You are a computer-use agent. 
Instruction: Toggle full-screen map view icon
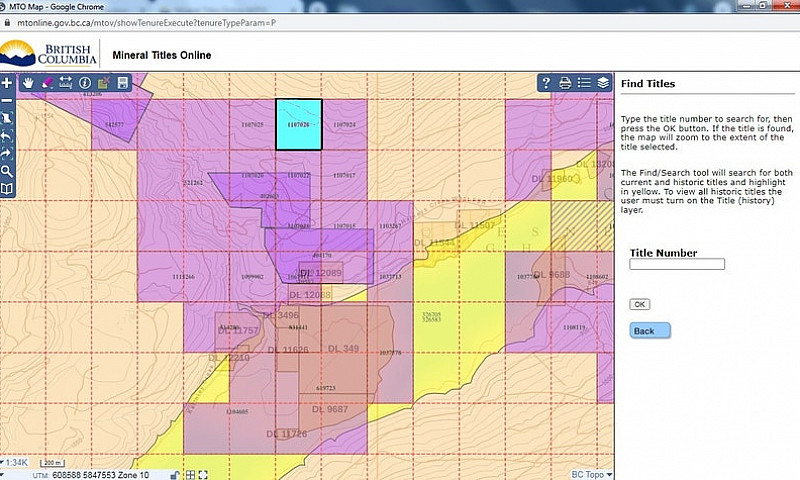(203, 475)
